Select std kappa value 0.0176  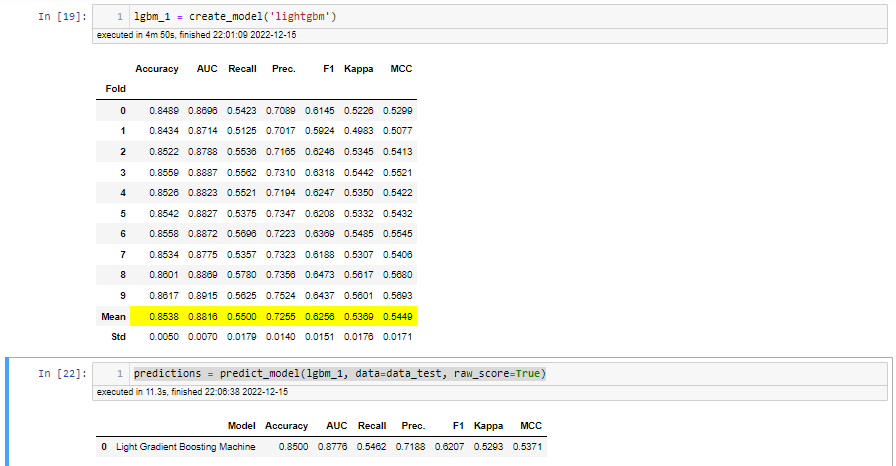point(358,337)
